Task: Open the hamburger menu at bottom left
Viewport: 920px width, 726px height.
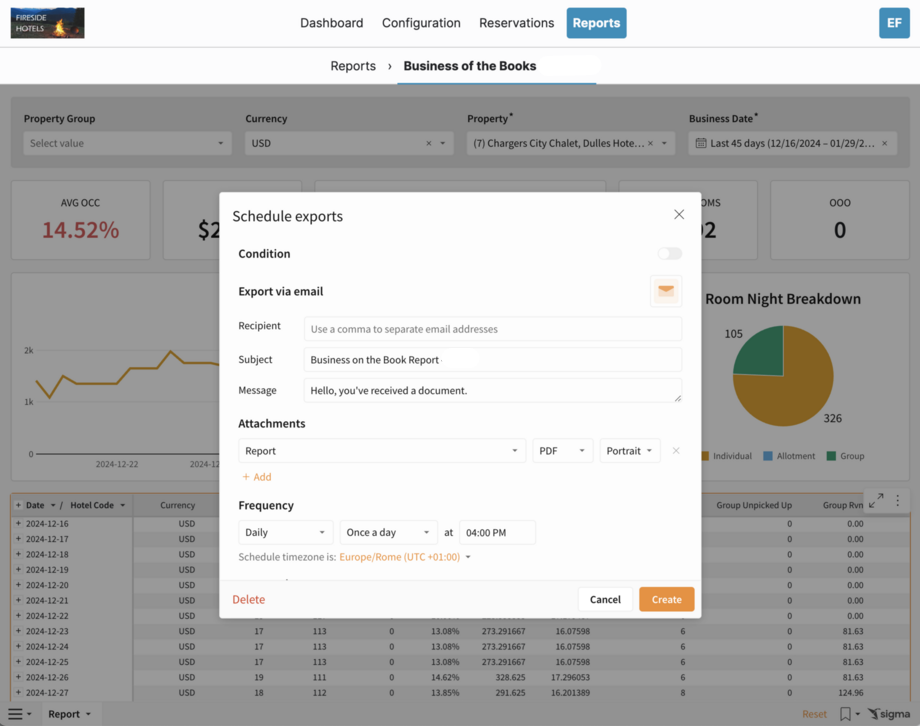Action: coord(15,714)
